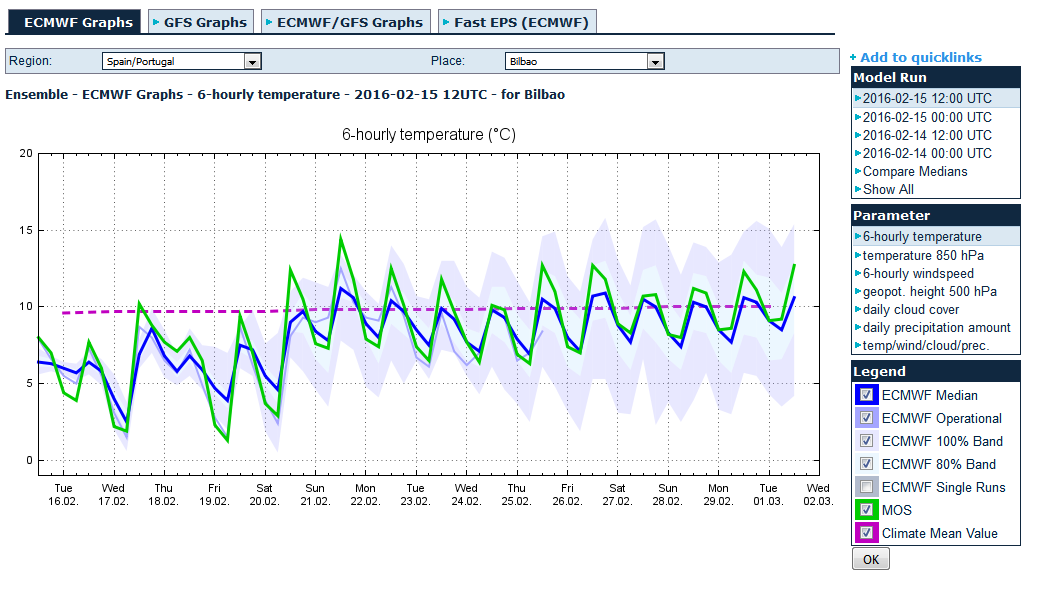Disable the ECMWF 100% Band checkbox
1048x589 pixels.
tap(866, 441)
